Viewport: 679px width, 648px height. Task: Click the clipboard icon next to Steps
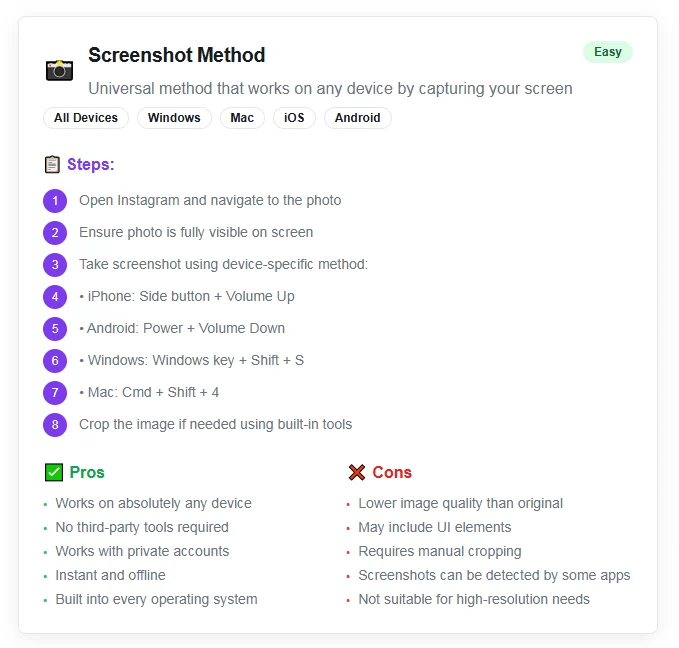53,165
